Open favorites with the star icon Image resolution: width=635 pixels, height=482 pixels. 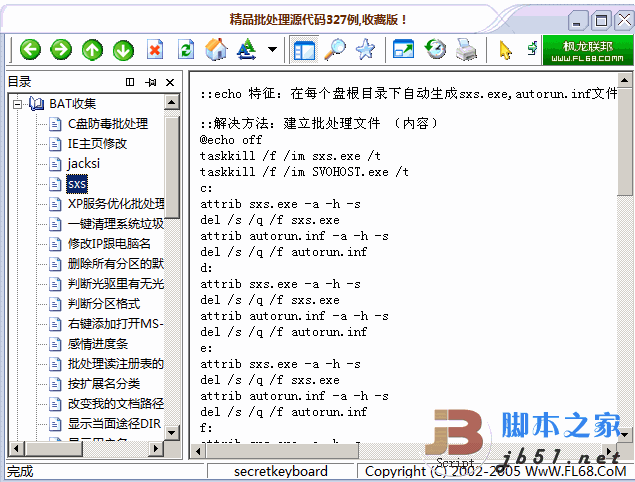click(x=365, y=50)
